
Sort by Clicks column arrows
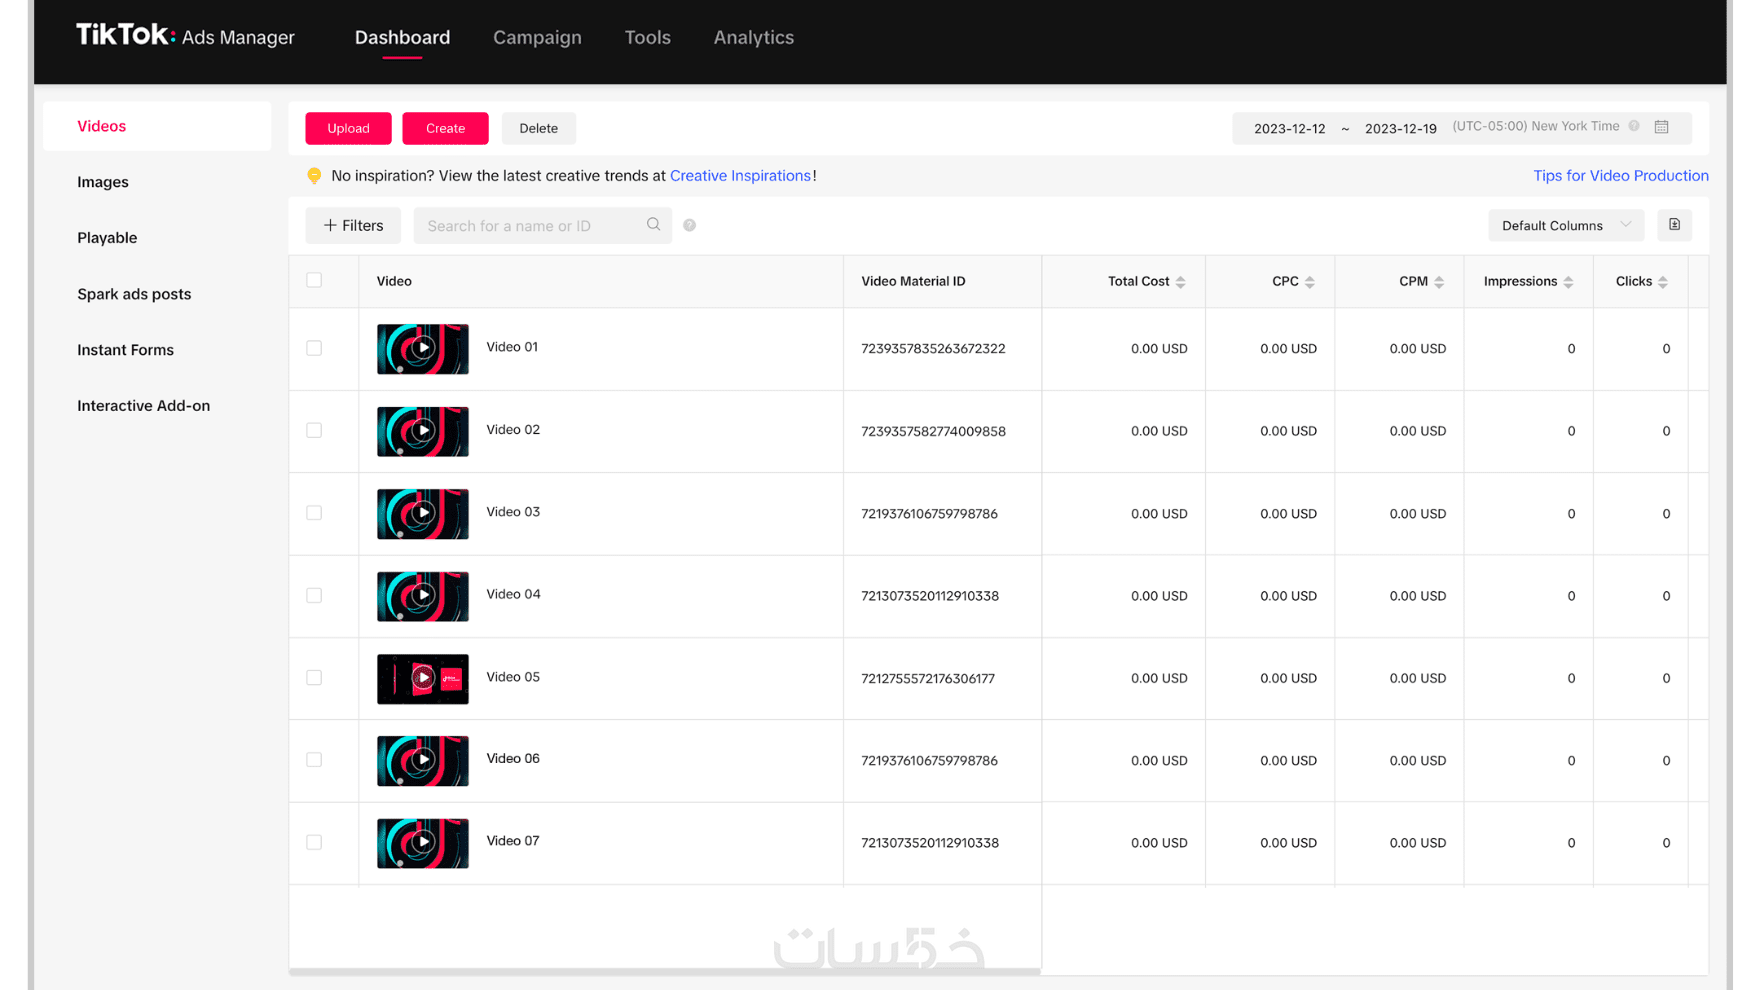pos(1663,282)
